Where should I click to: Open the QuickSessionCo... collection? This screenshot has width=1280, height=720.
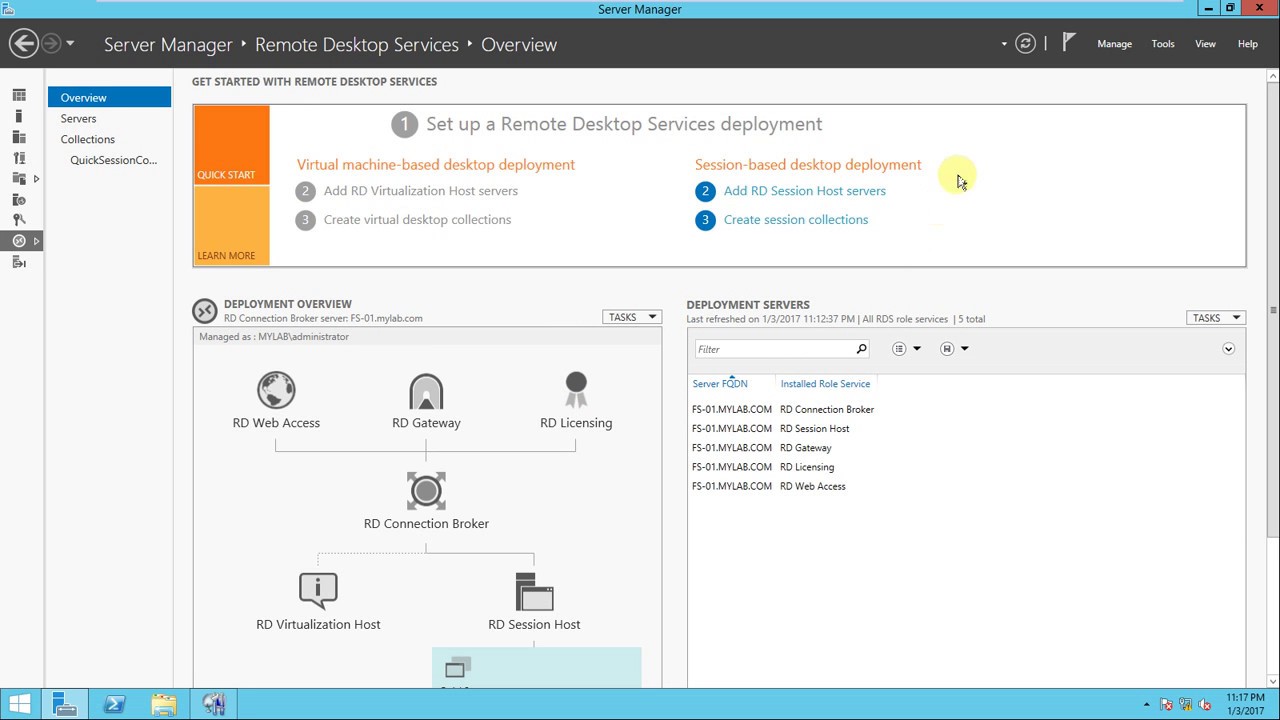coord(113,161)
